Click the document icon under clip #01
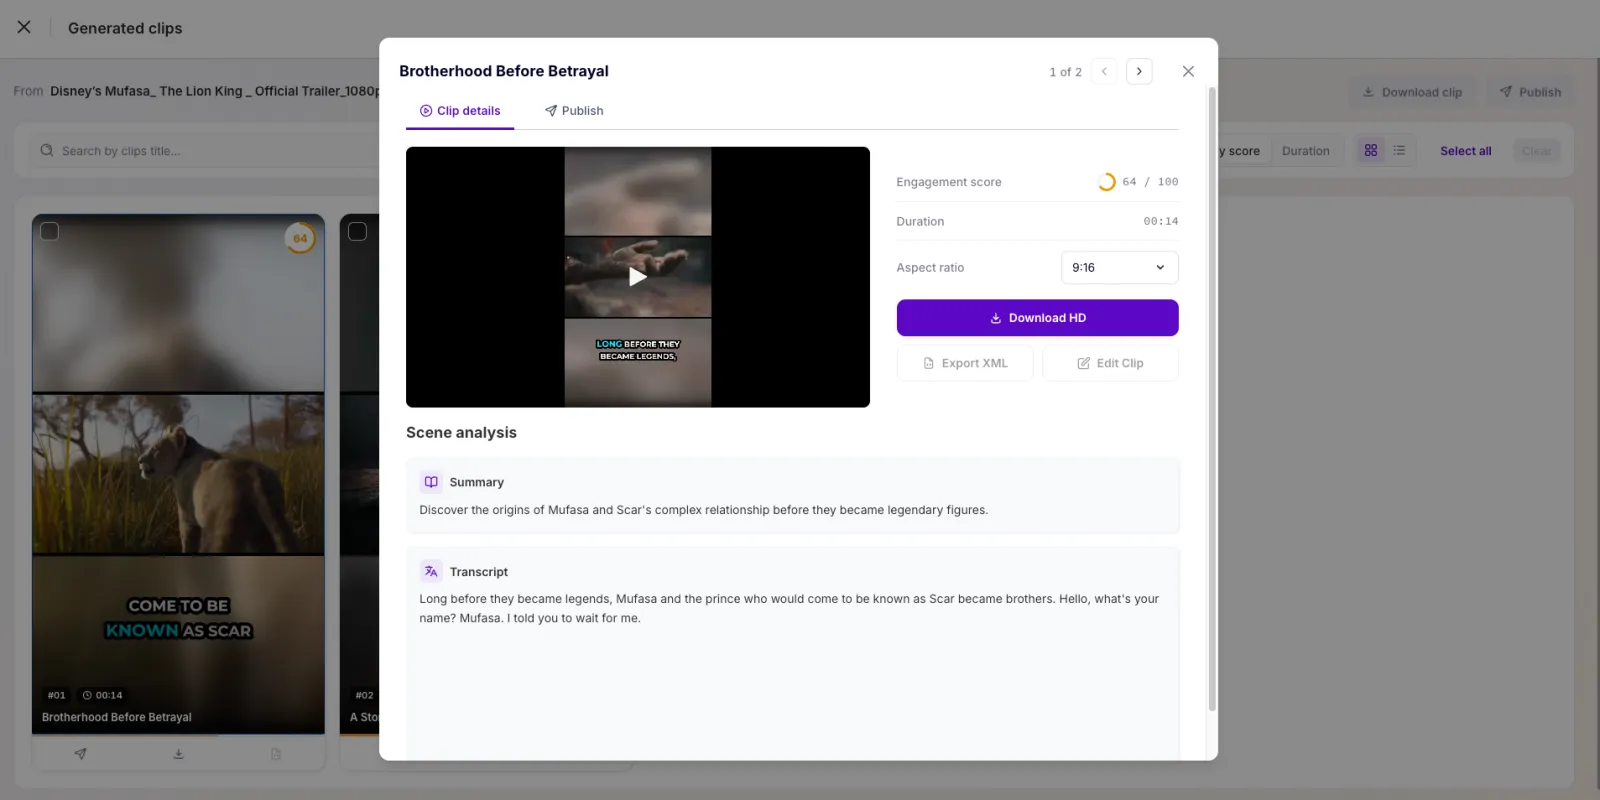This screenshot has height=800, width=1600. (x=276, y=754)
